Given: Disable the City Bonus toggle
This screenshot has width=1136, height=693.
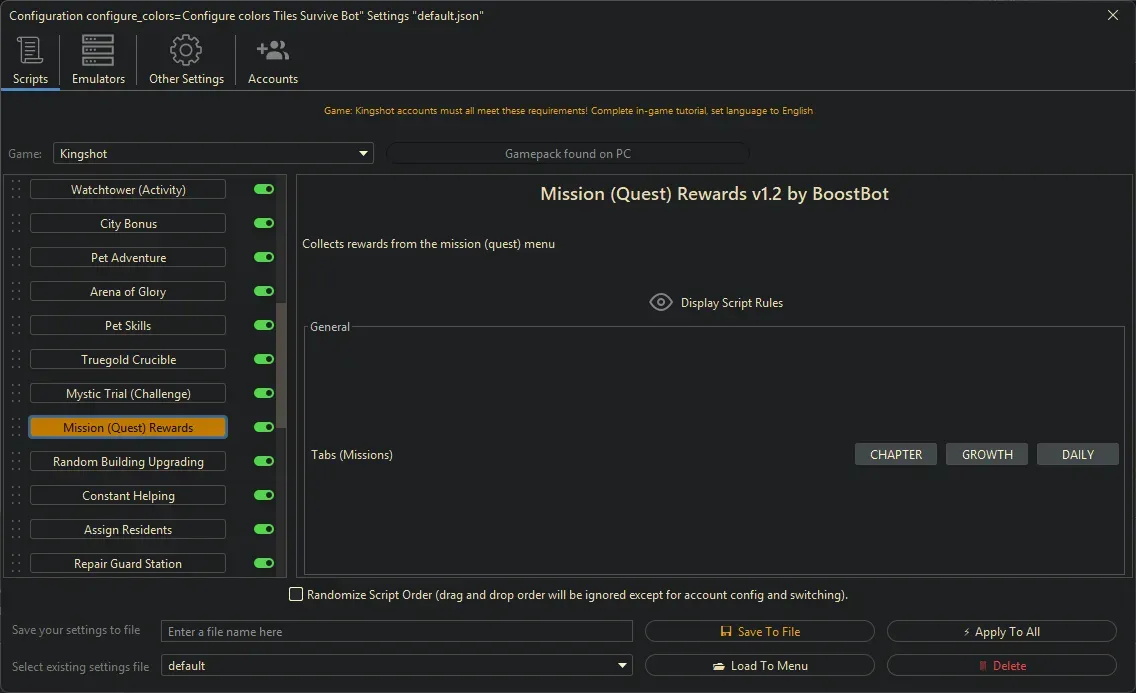Looking at the screenshot, I should [x=262, y=222].
